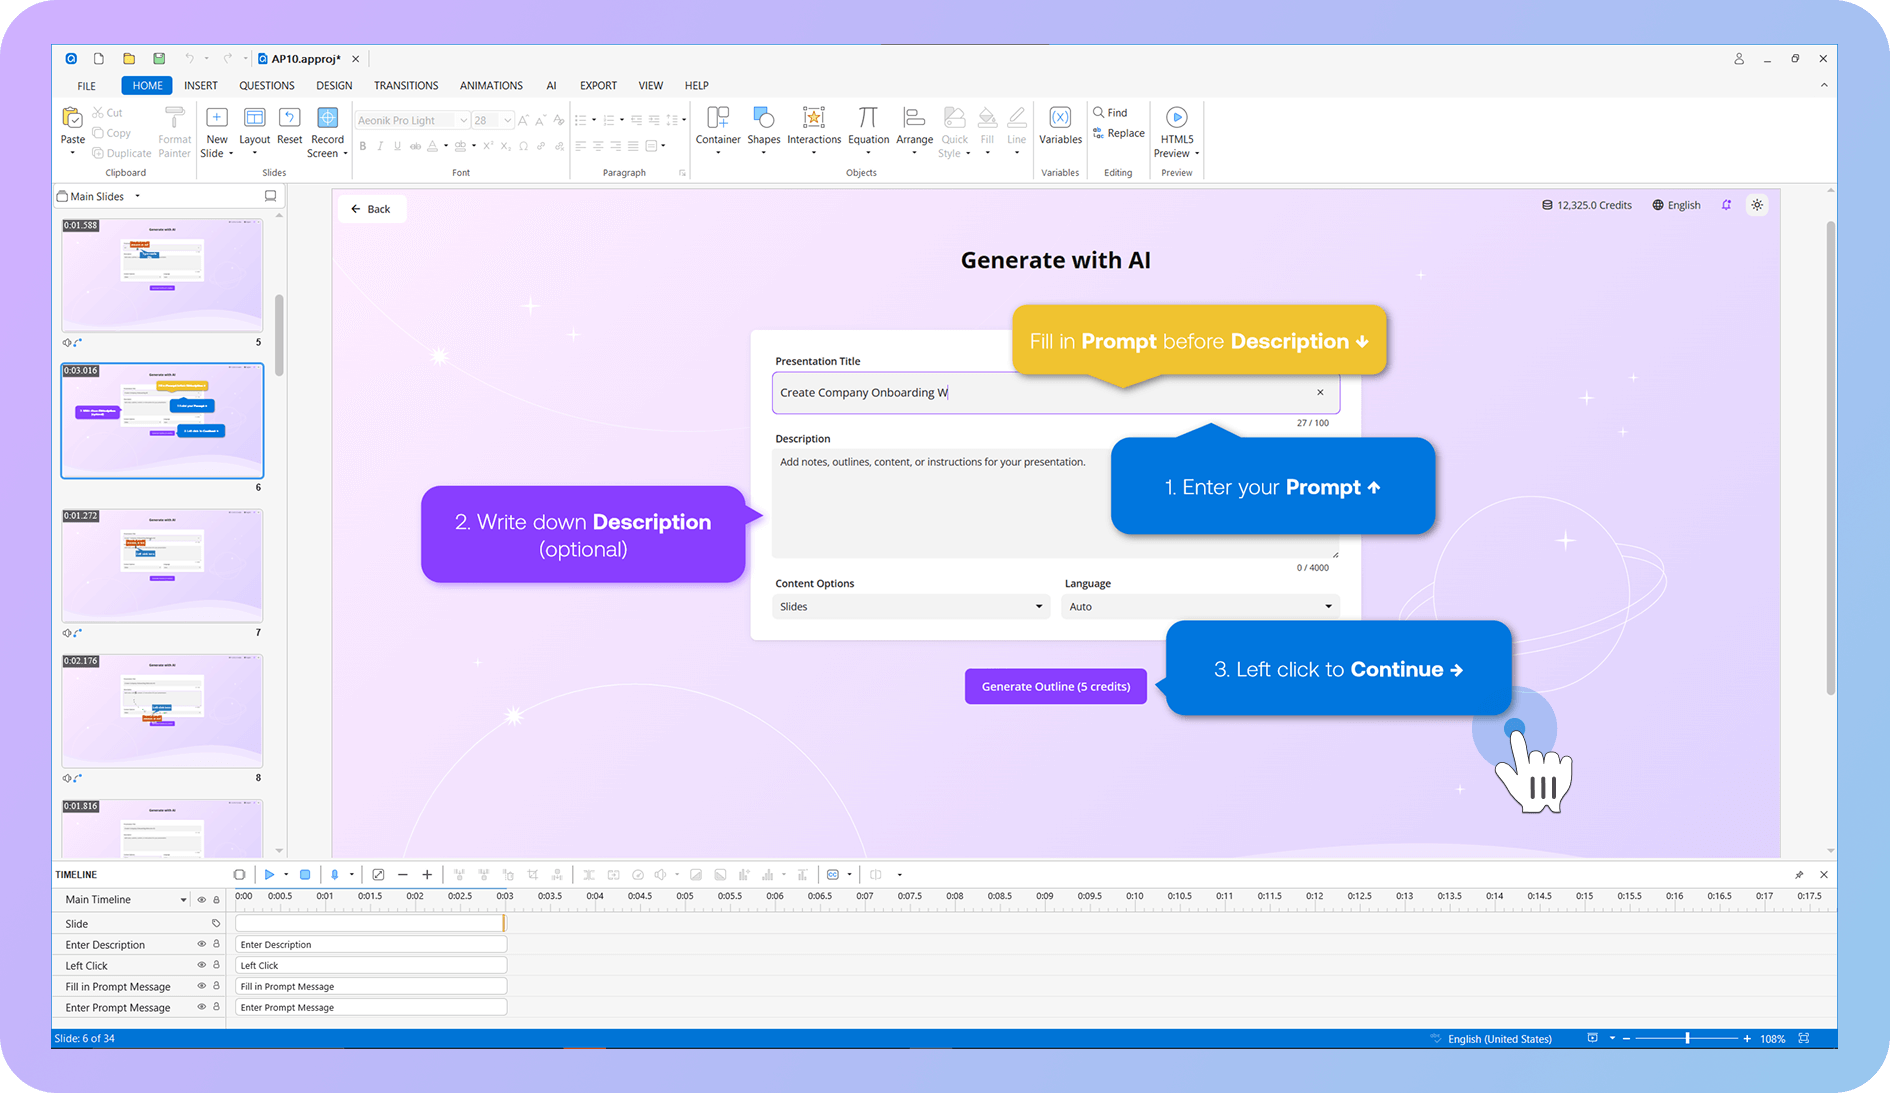Click the Equation icon in Objects group
1890x1093 pixels.
[x=868, y=119]
